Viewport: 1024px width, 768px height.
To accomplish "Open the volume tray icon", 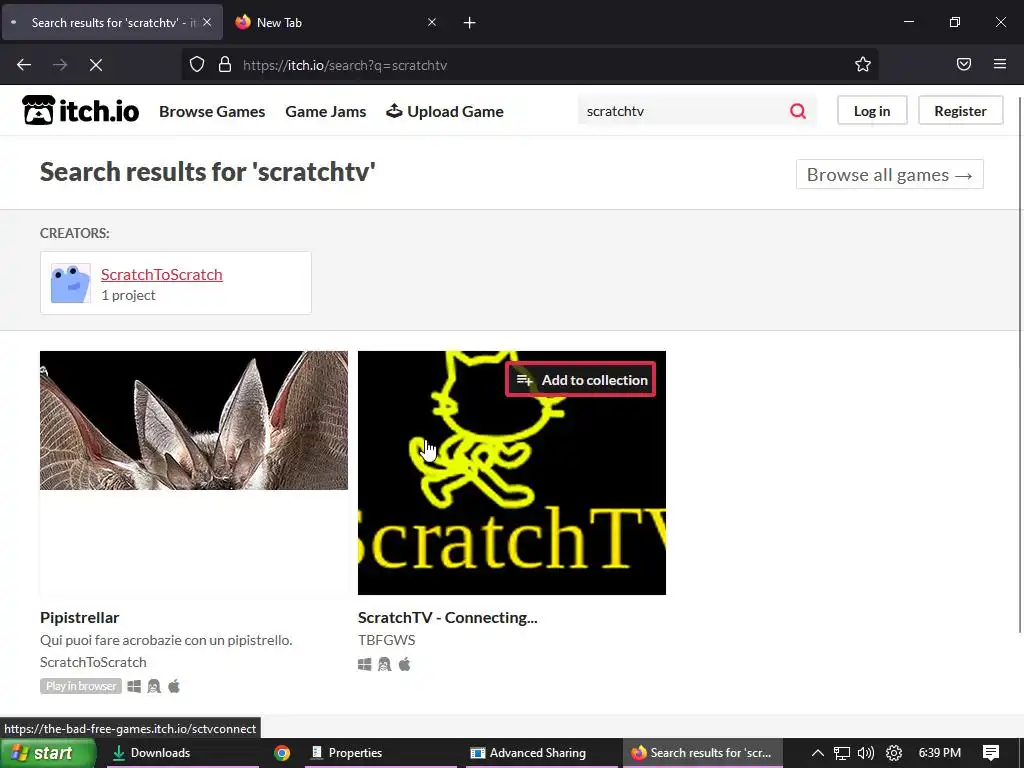I will (866, 753).
